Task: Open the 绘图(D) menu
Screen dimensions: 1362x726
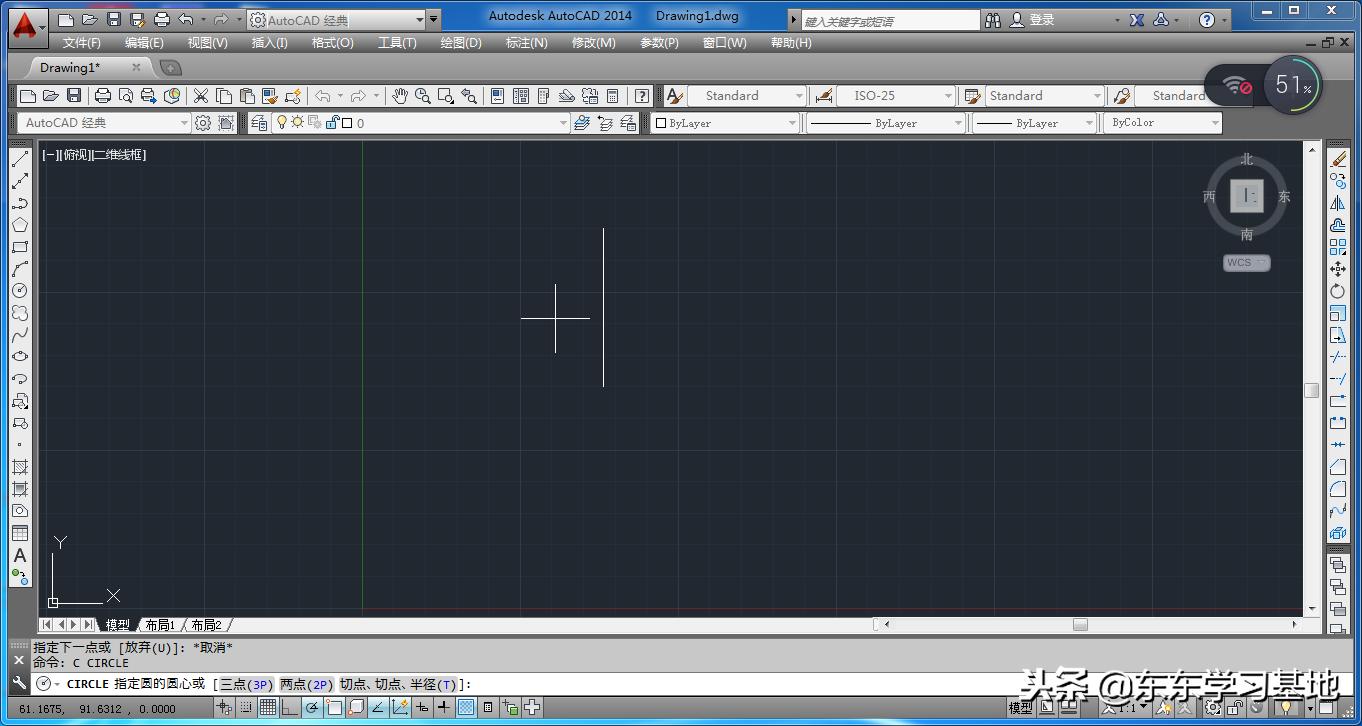Action: (x=461, y=43)
